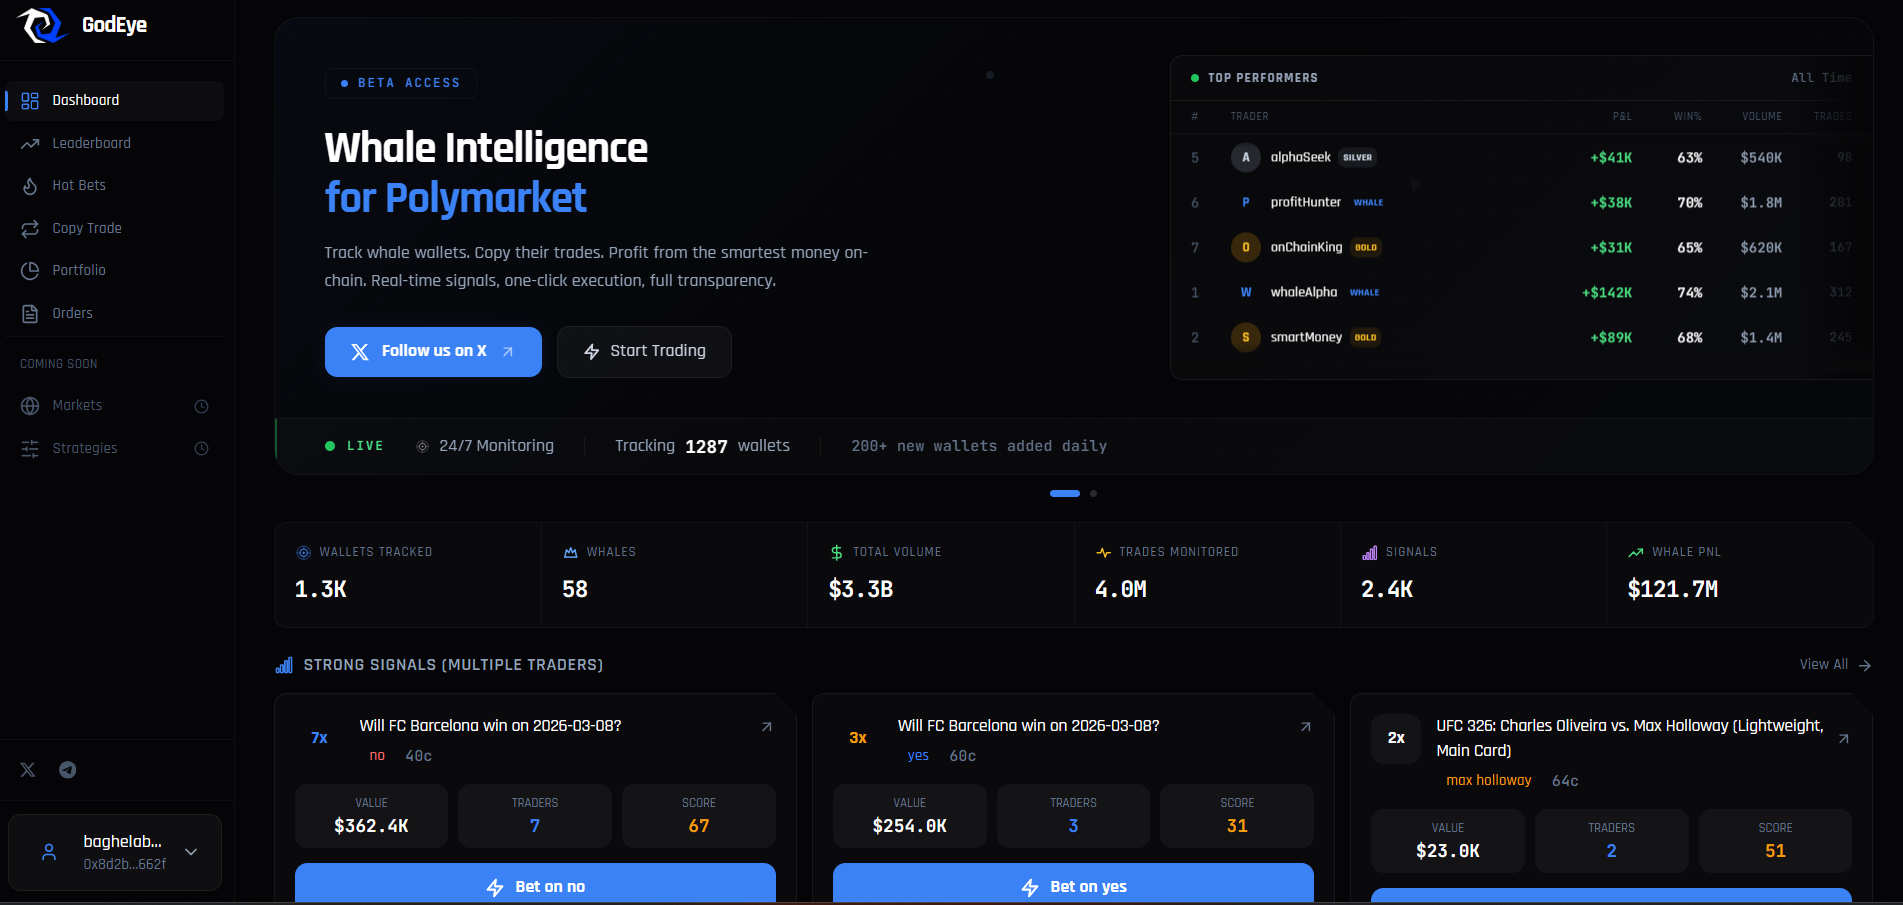Click the BETA ACCESS badge

tap(400, 83)
